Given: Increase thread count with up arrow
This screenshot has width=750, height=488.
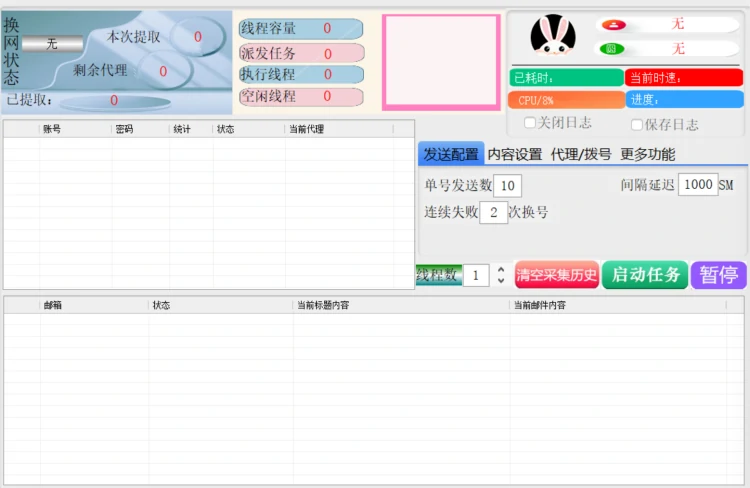Looking at the screenshot, I should click(x=501, y=270).
